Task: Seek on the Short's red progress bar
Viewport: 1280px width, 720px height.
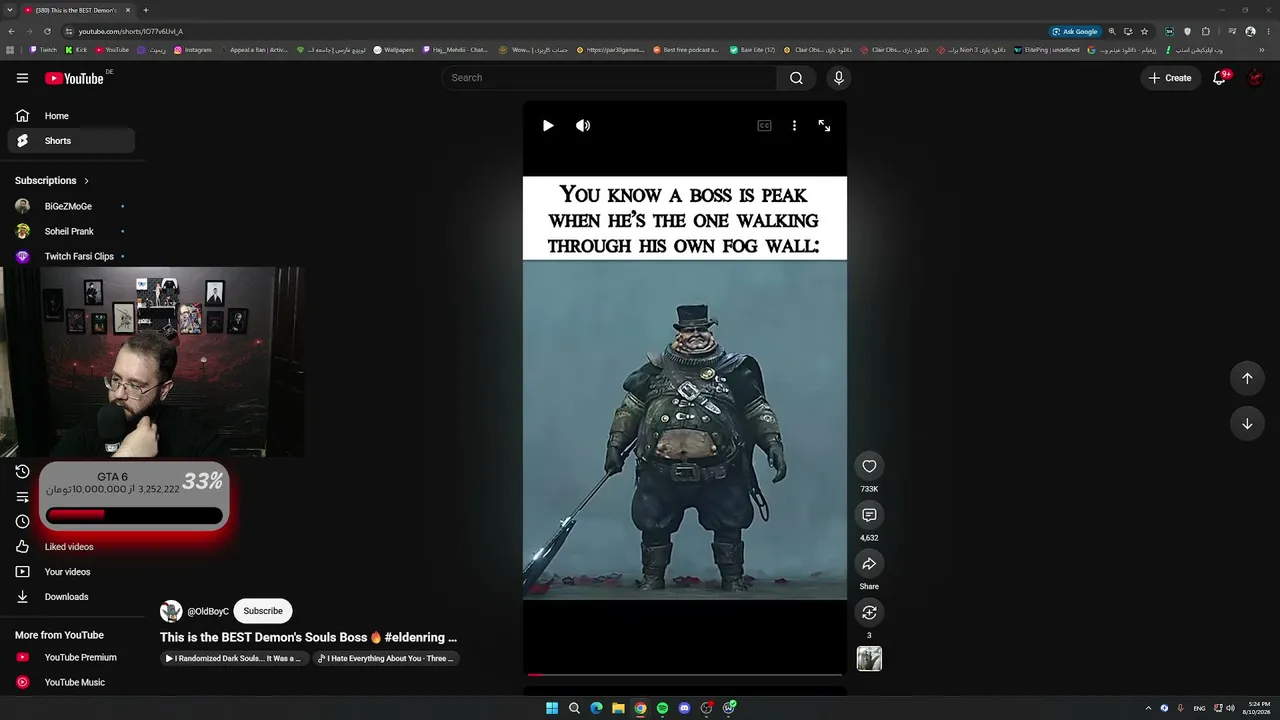Action: [685, 675]
